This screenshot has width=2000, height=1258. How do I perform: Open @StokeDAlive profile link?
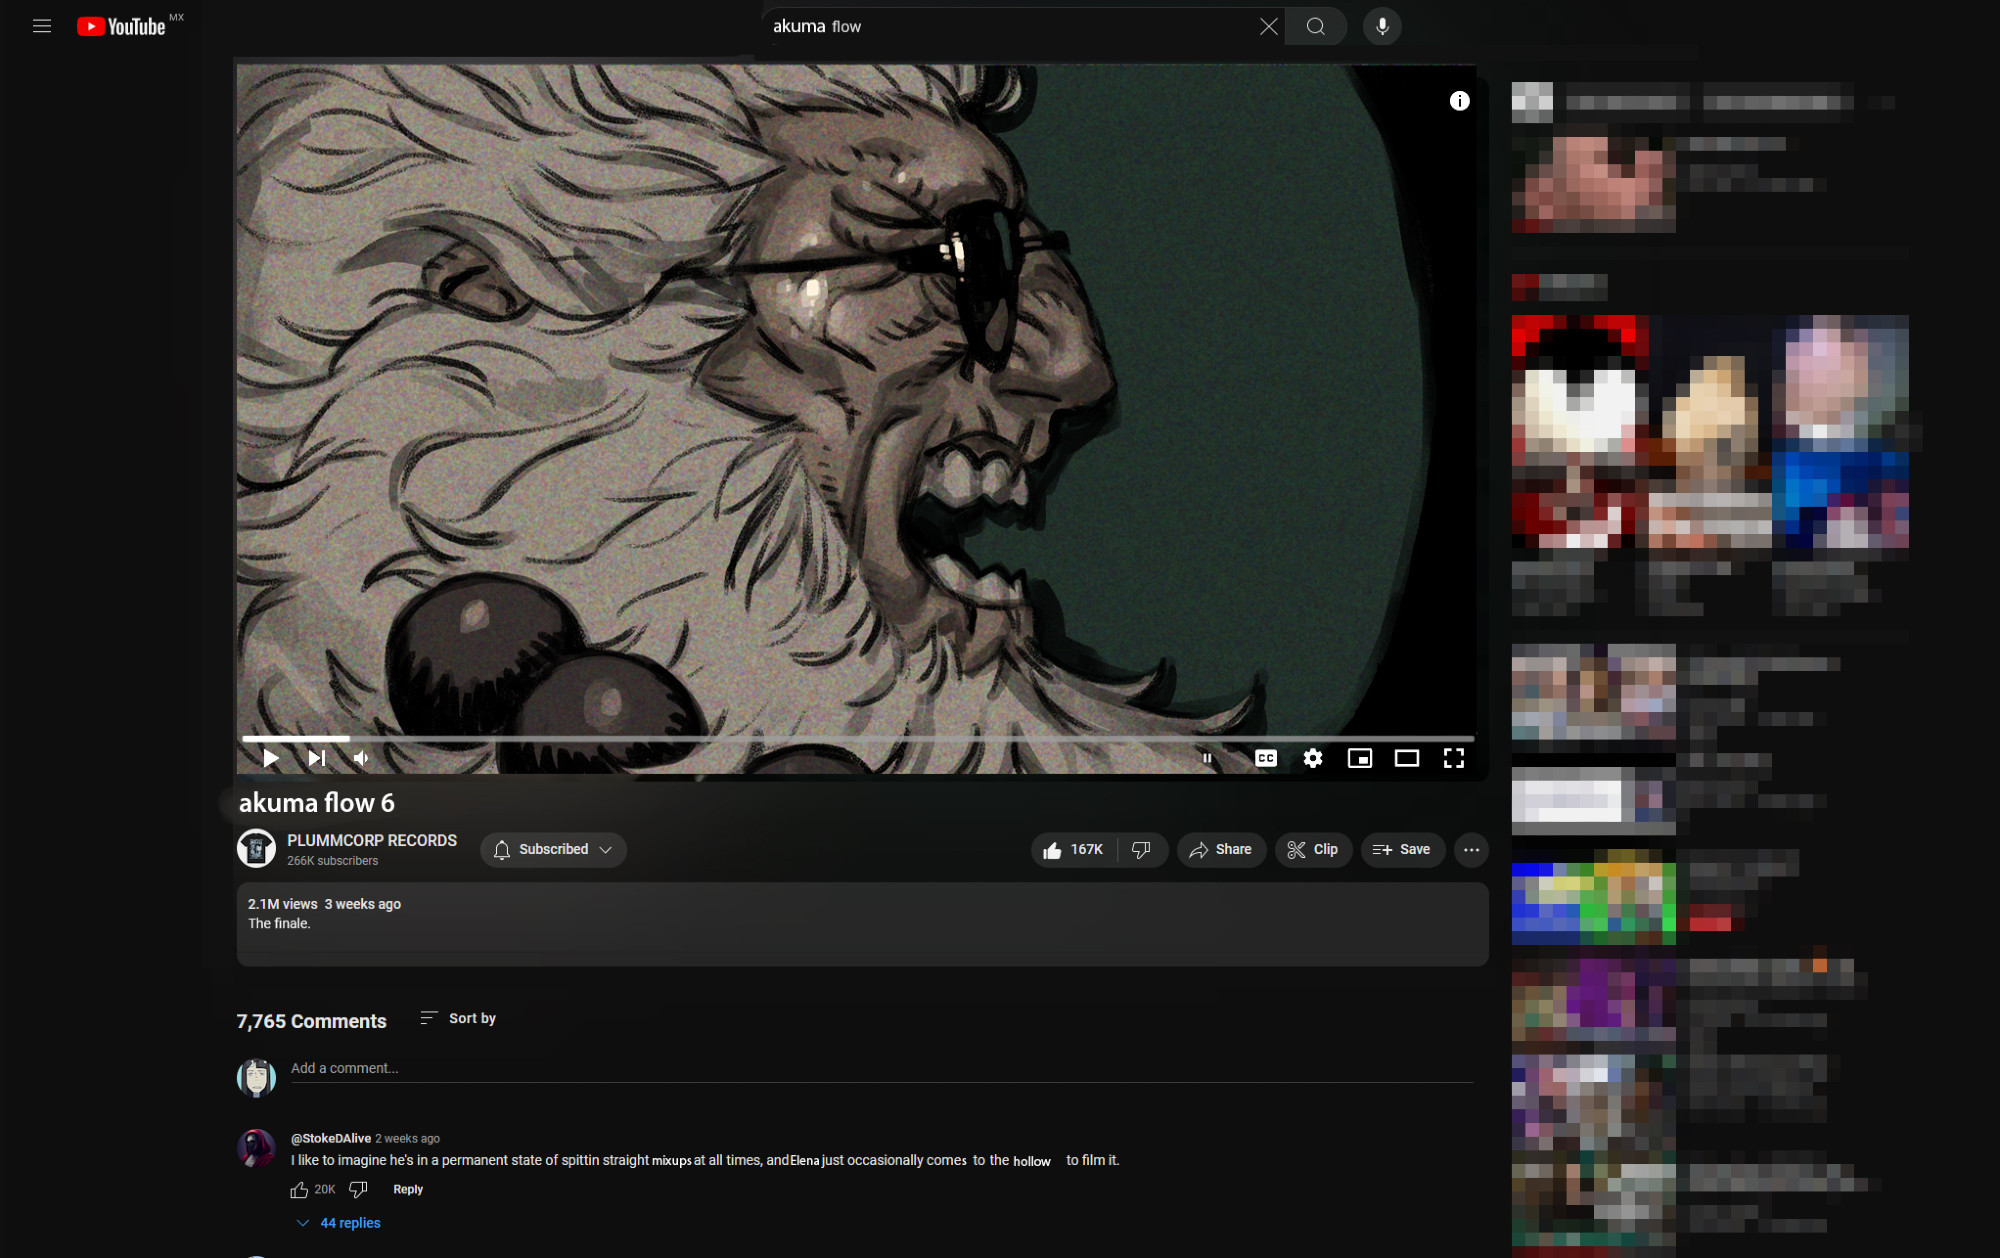pos(331,1138)
